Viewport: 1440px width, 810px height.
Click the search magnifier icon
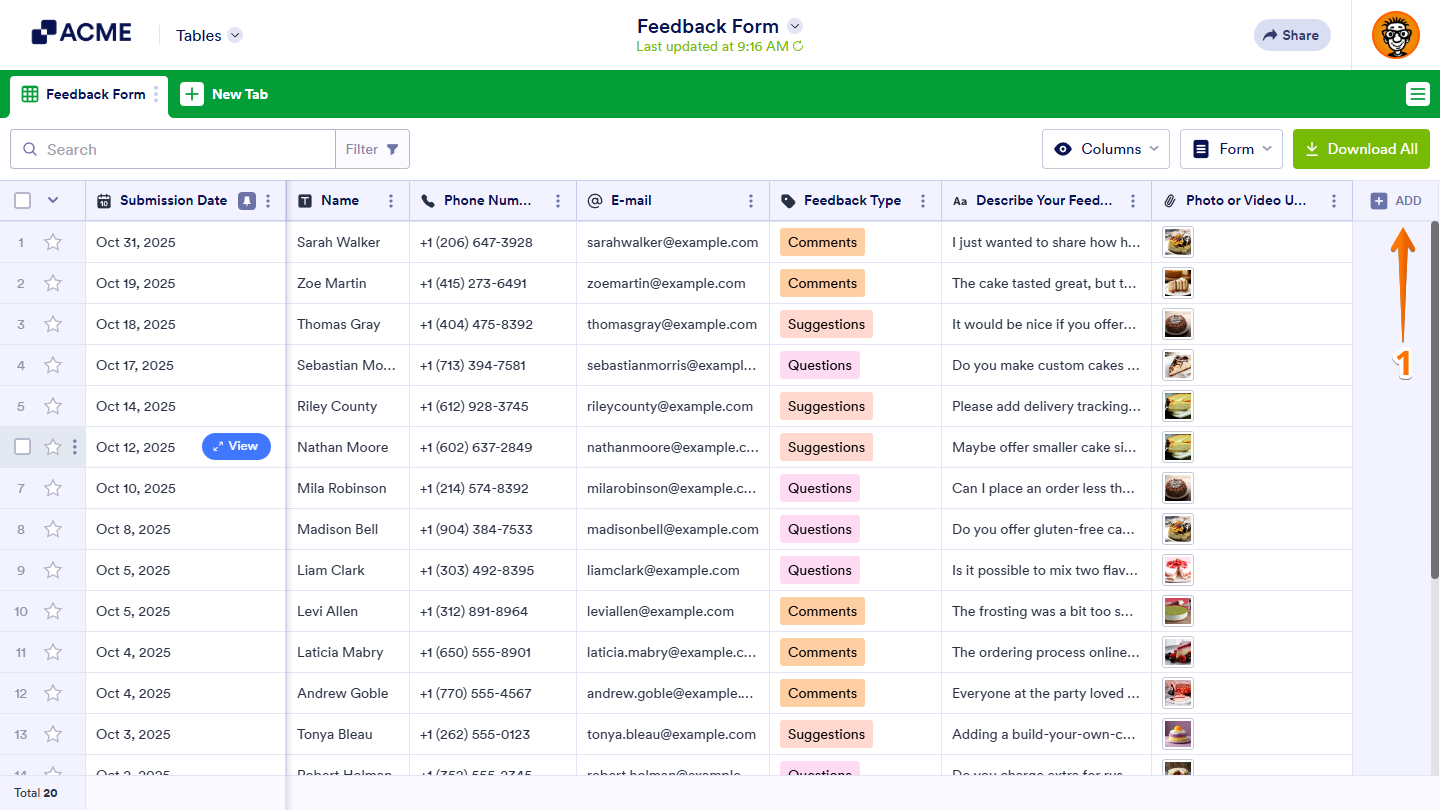(30, 149)
